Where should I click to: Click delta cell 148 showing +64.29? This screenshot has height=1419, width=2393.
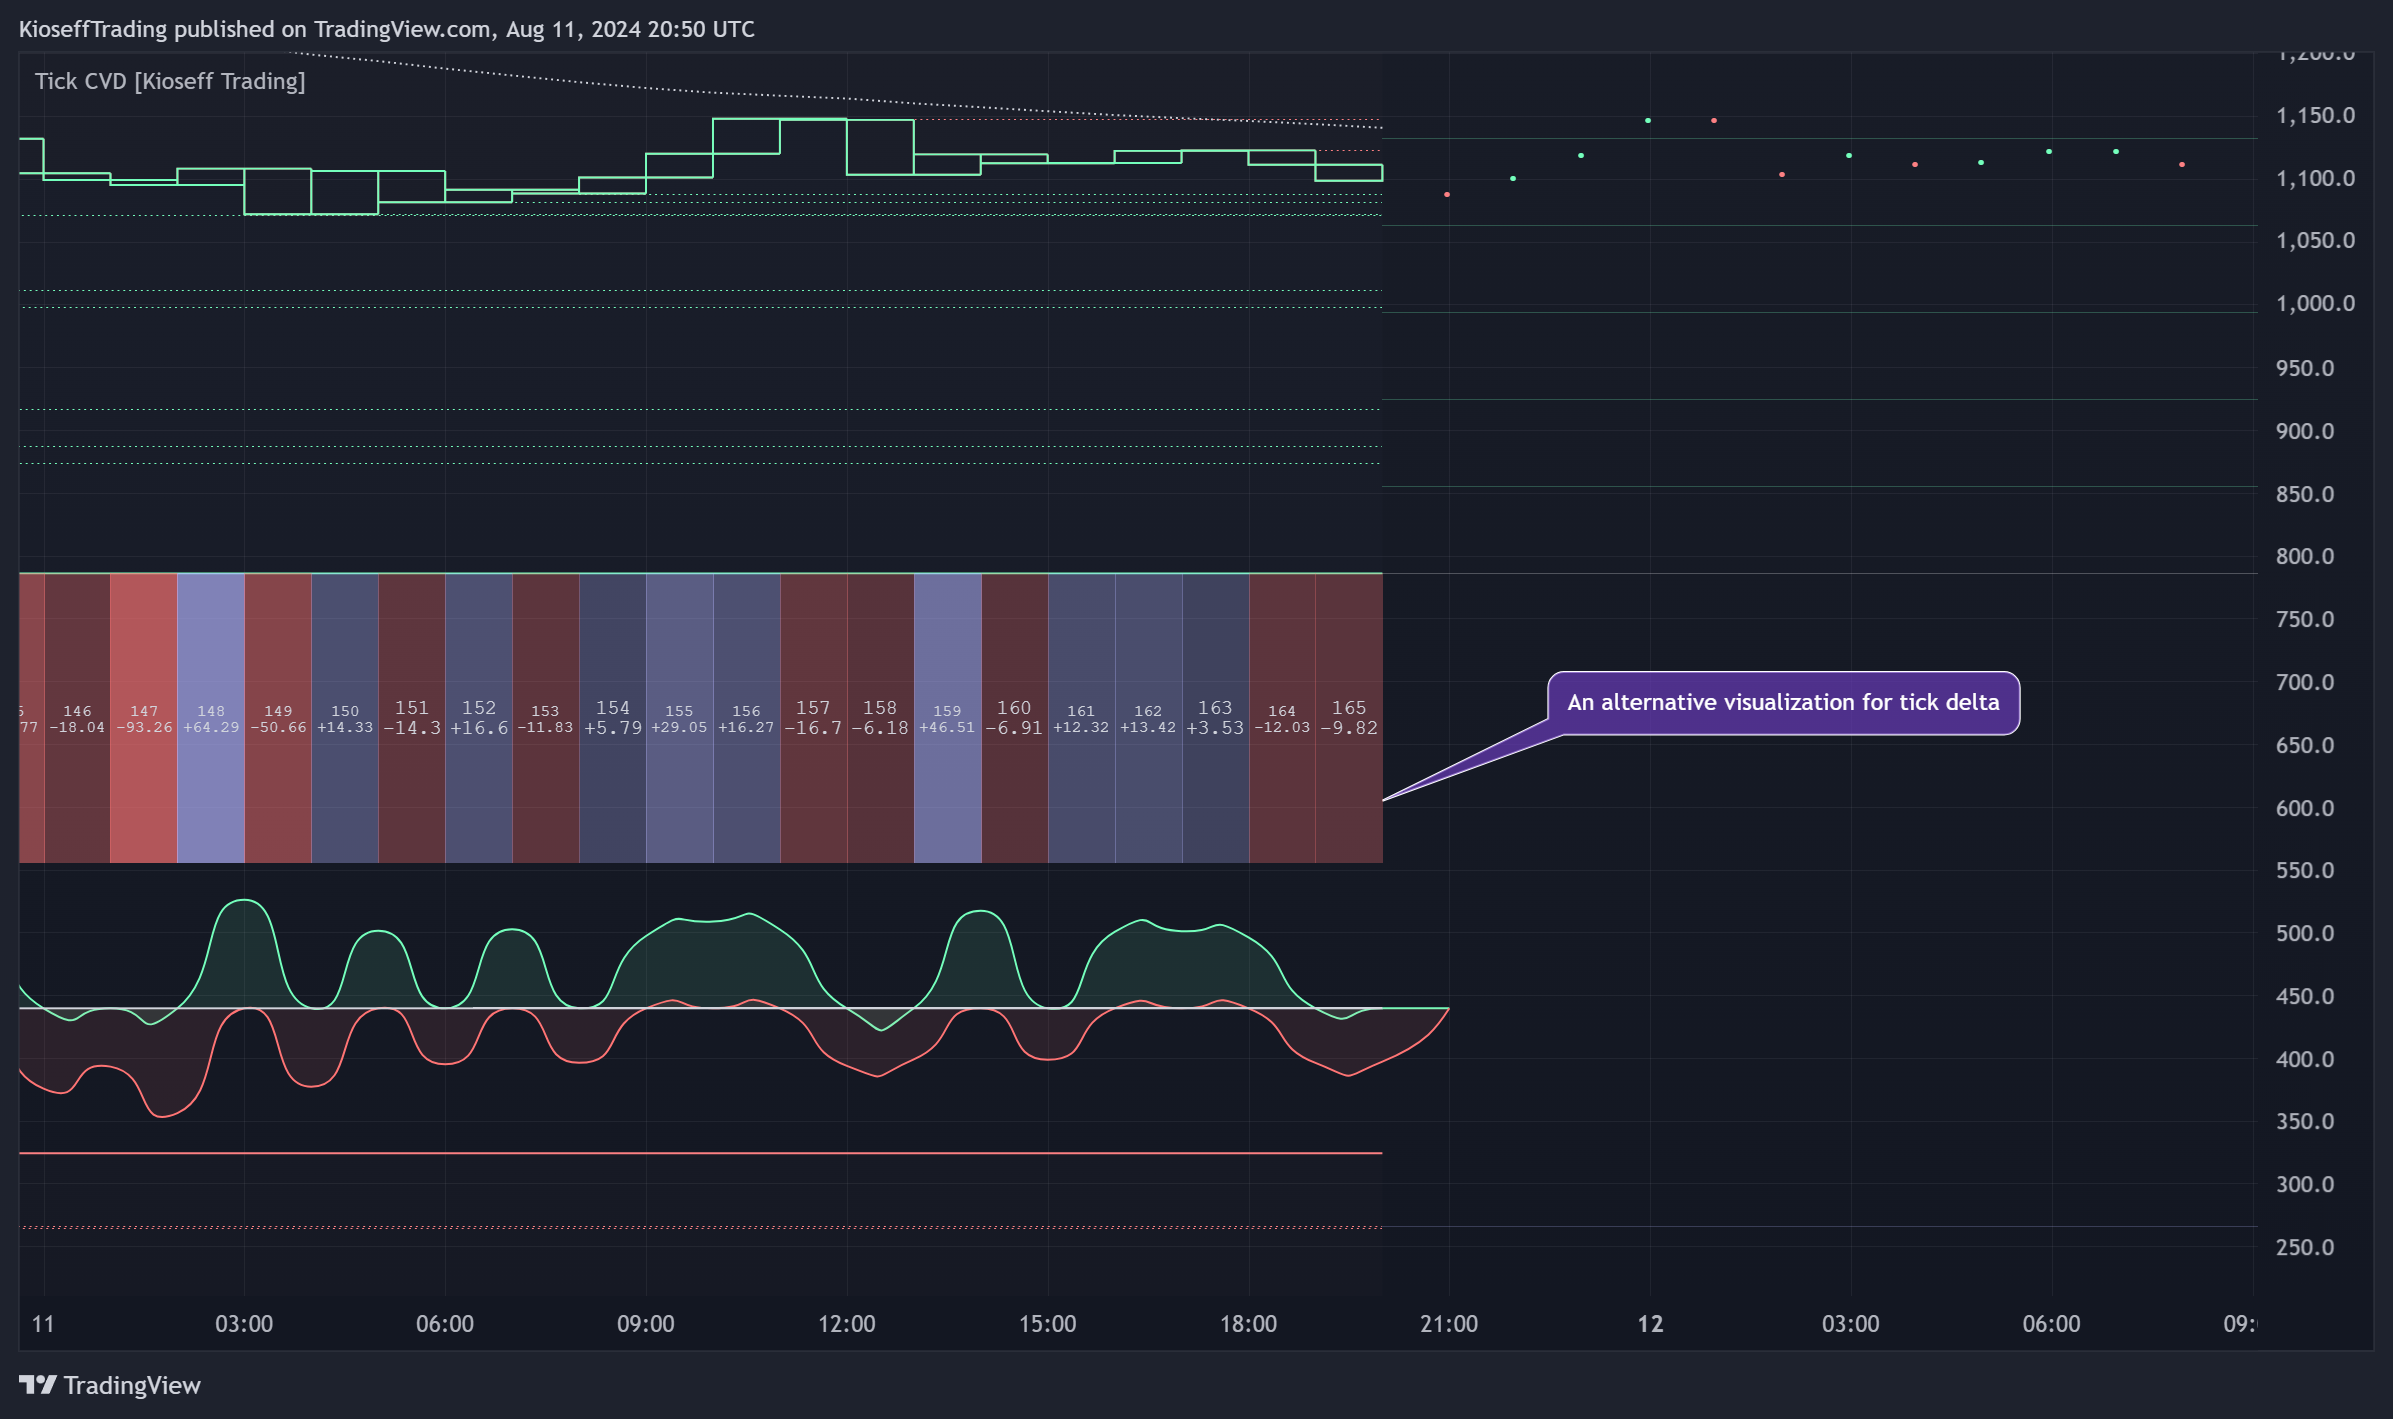pyautogui.click(x=211, y=718)
